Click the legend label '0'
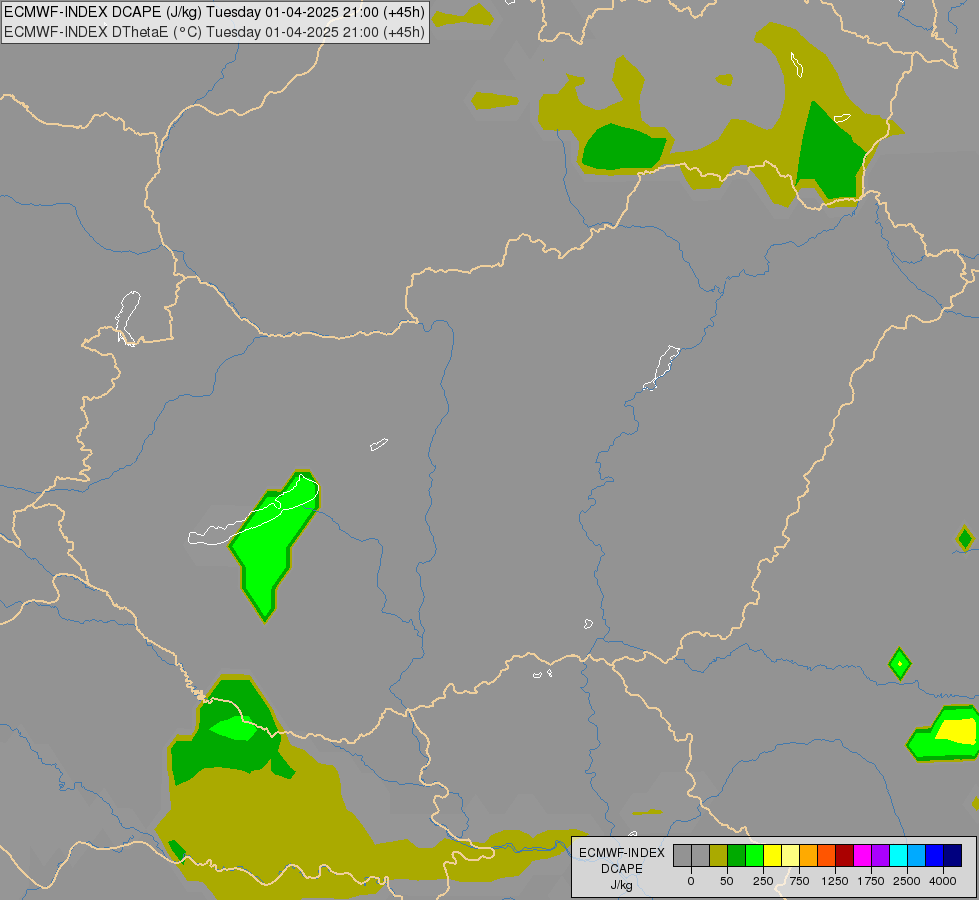This screenshot has height=900, width=979. point(691,881)
